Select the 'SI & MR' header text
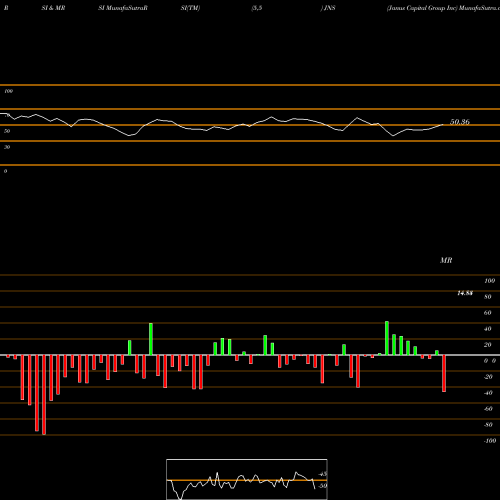 pos(53,8)
